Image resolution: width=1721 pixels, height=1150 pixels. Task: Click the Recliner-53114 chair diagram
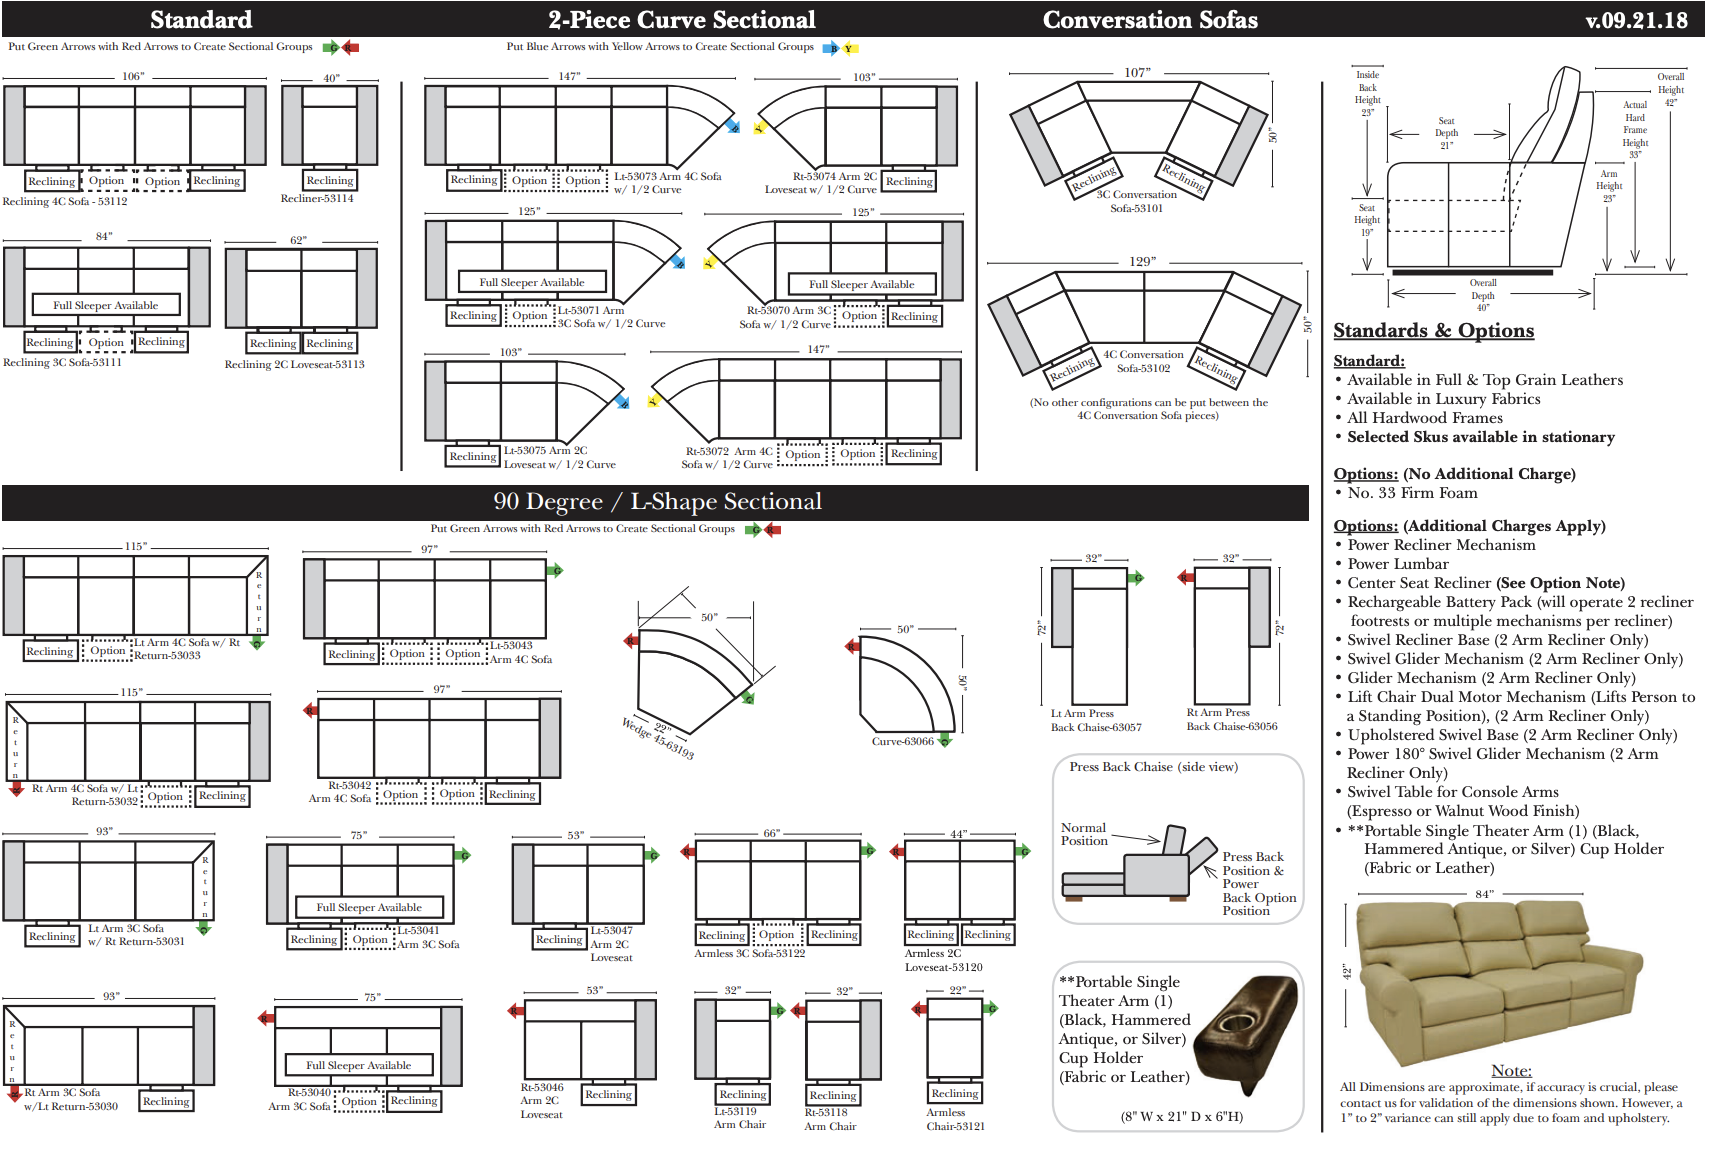pyautogui.click(x=330, y=125)
